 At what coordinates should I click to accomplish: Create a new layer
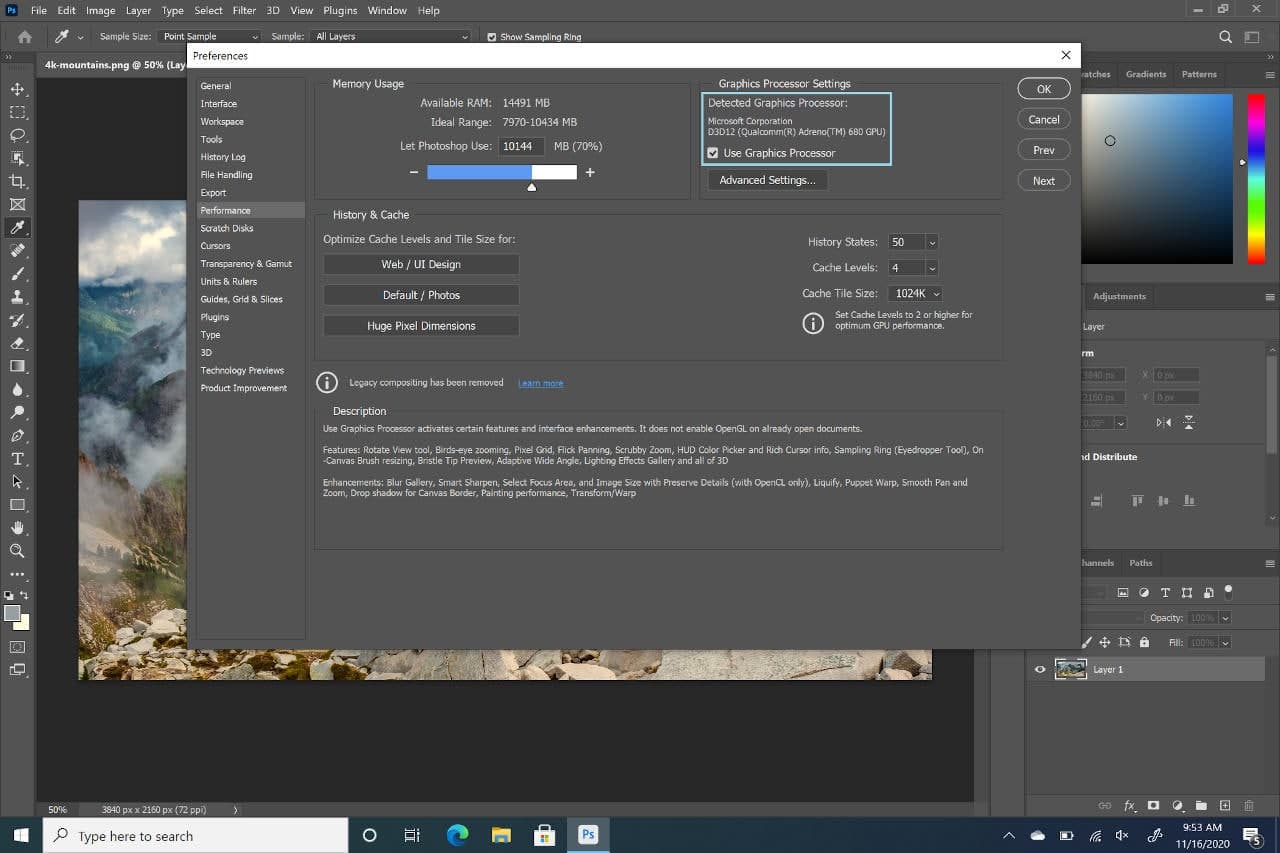coord(1224,805)
